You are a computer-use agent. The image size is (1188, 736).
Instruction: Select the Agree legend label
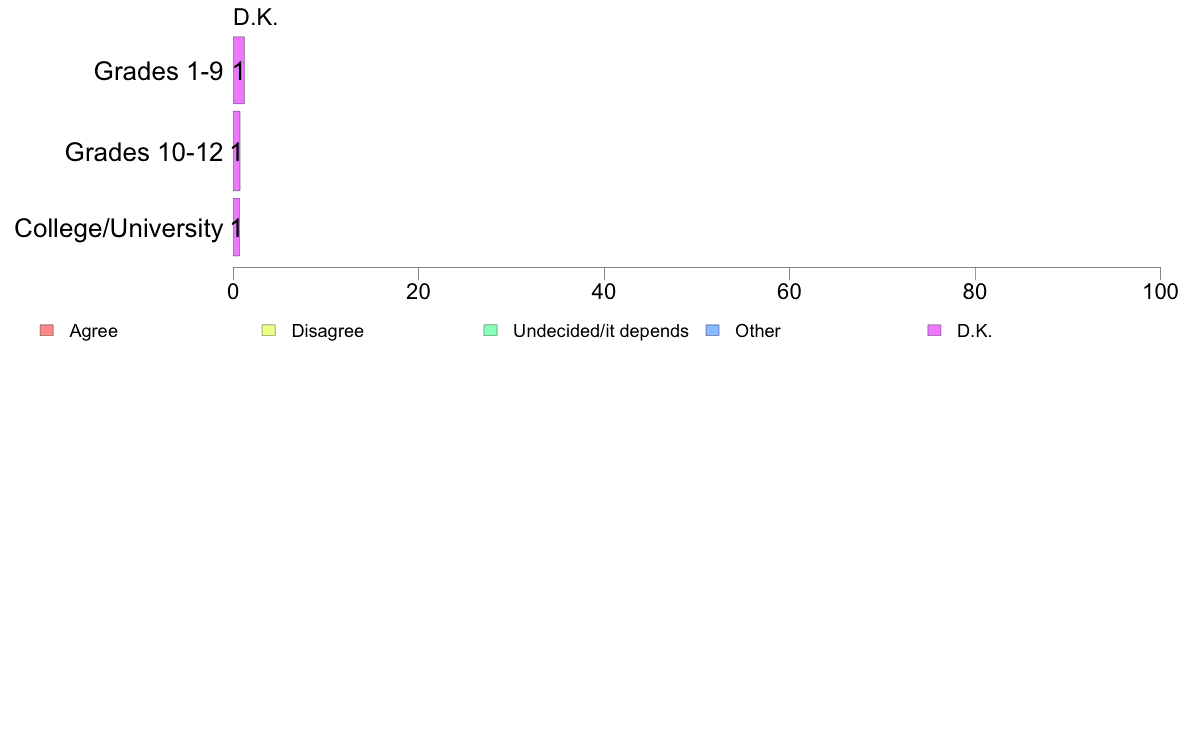click(x=93, y=331)
